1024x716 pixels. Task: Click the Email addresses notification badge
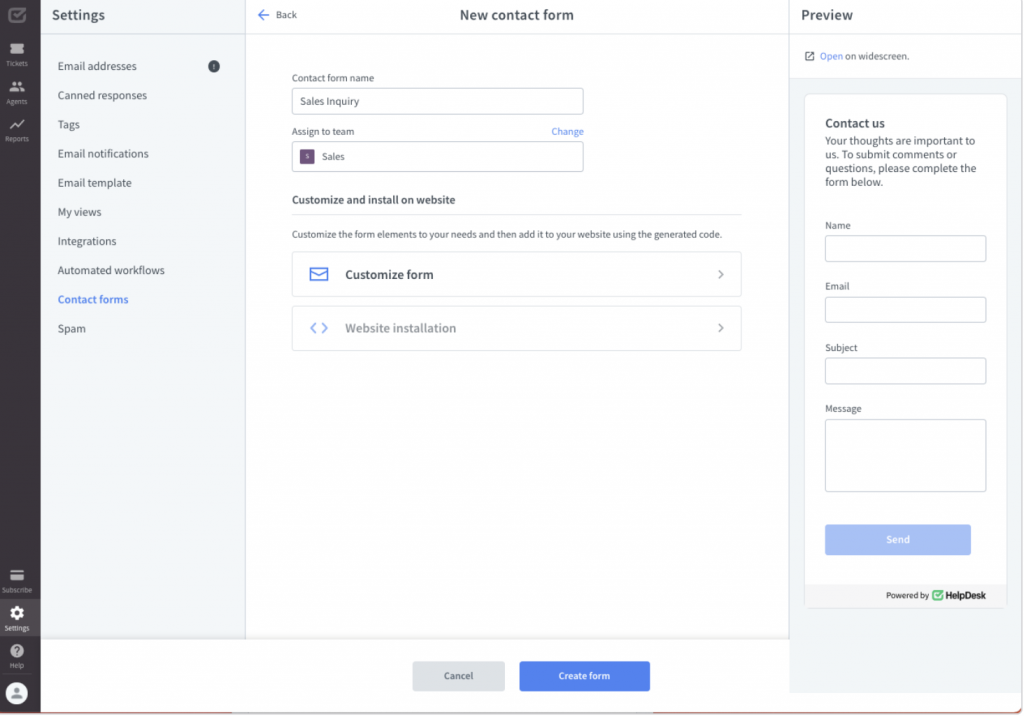(213, 66)
